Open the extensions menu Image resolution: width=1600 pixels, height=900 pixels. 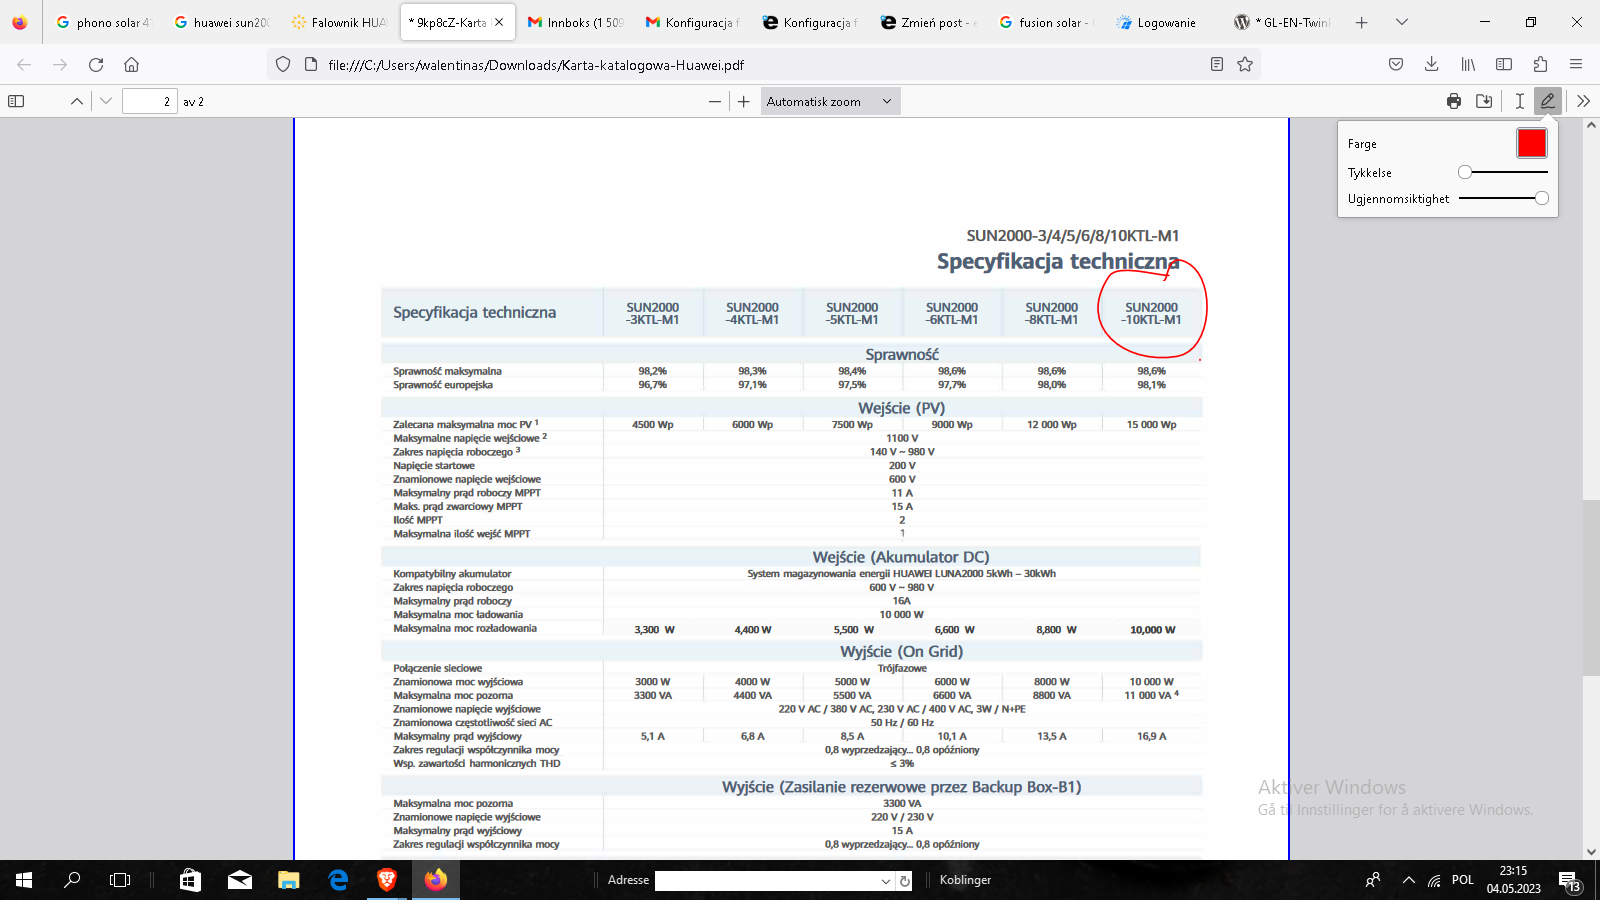1540,64
